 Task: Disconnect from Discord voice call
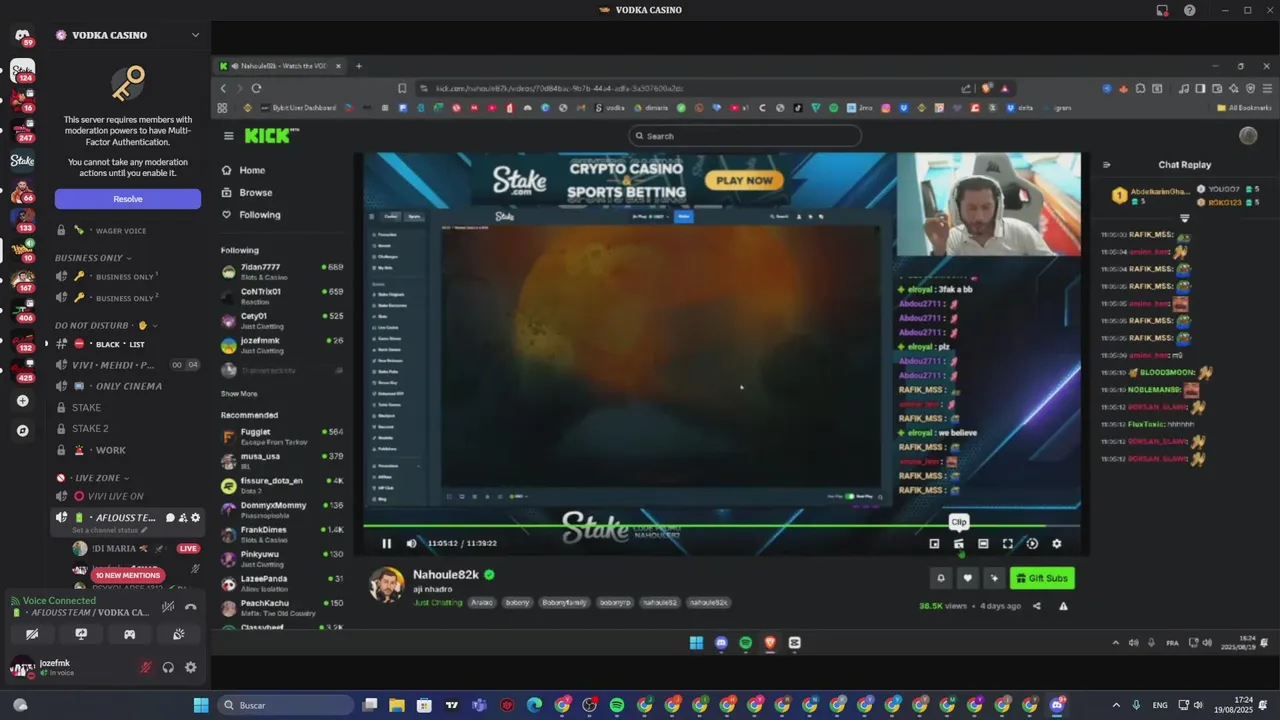(190, 606)
